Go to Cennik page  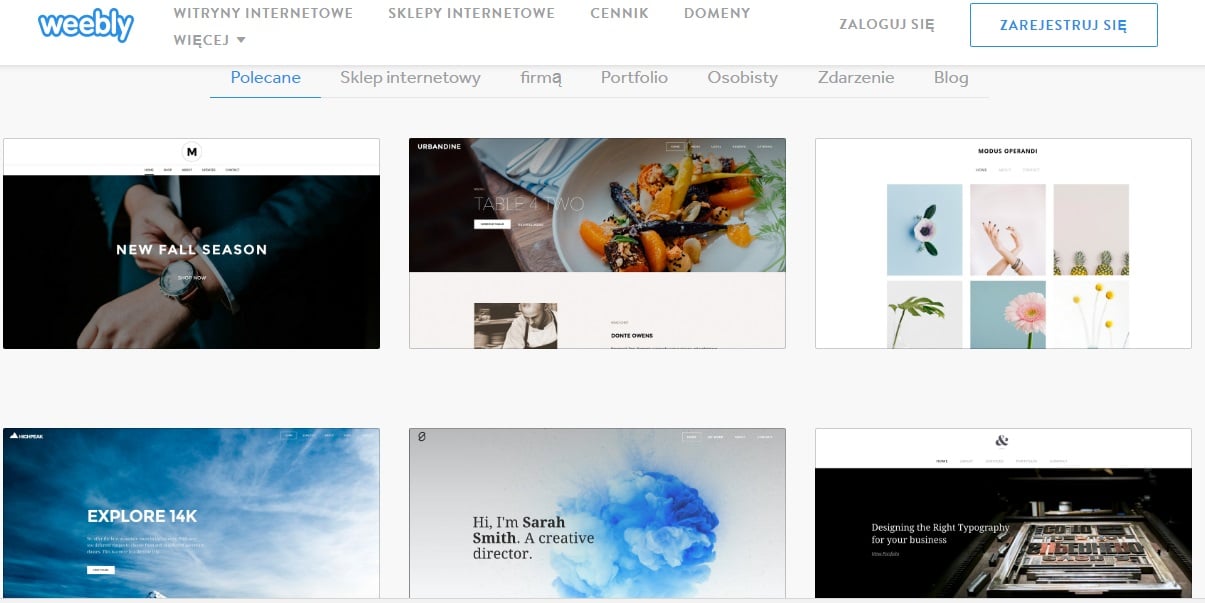(x=619, y=14)
